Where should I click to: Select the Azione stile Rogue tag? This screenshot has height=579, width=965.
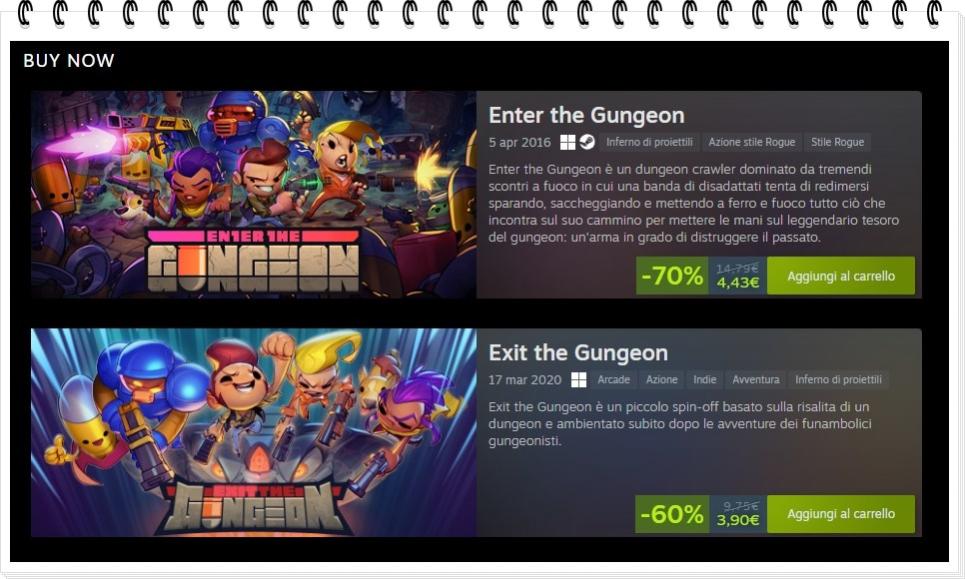click(751, 142)
